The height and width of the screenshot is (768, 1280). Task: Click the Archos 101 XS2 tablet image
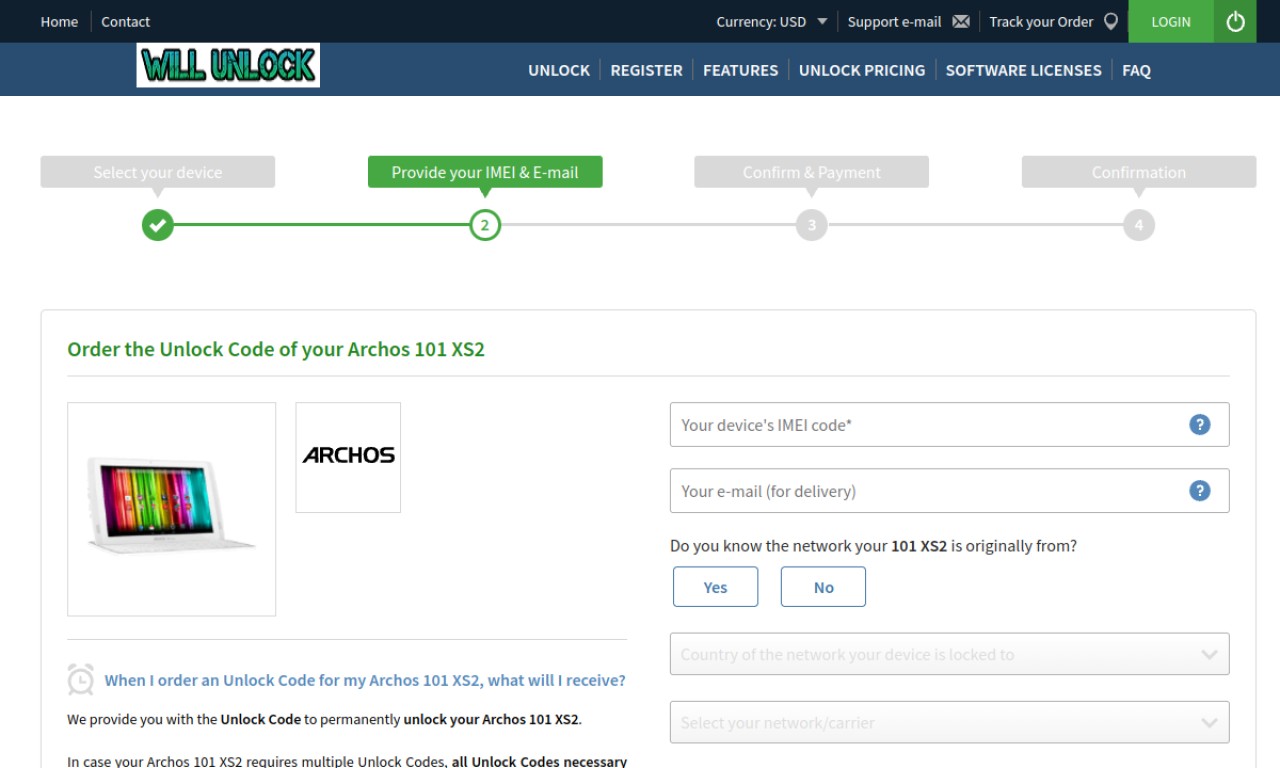[171, 509]
